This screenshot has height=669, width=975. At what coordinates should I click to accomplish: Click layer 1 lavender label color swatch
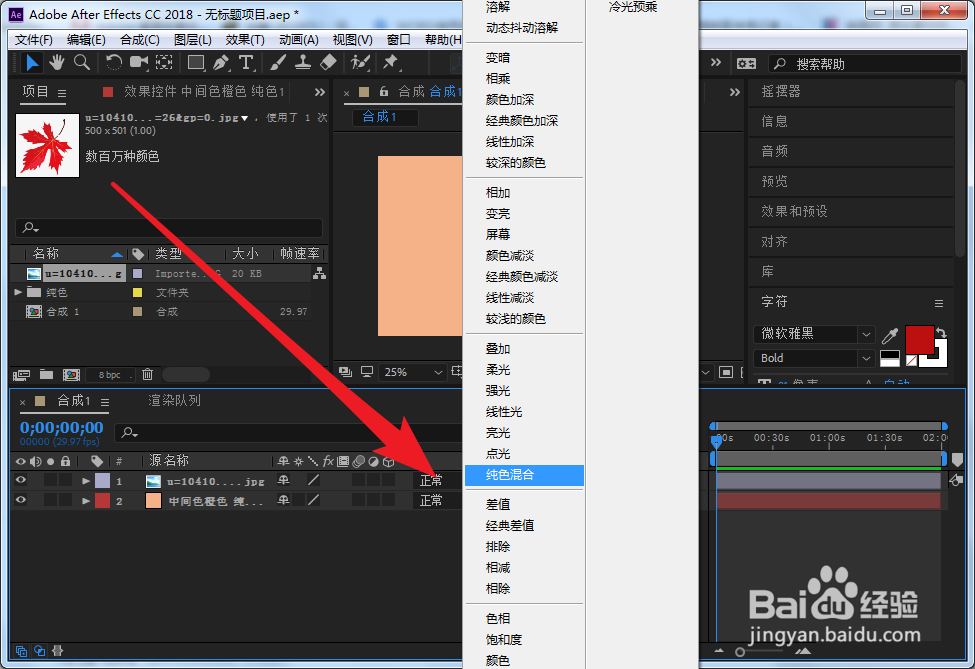coord(103,481)
